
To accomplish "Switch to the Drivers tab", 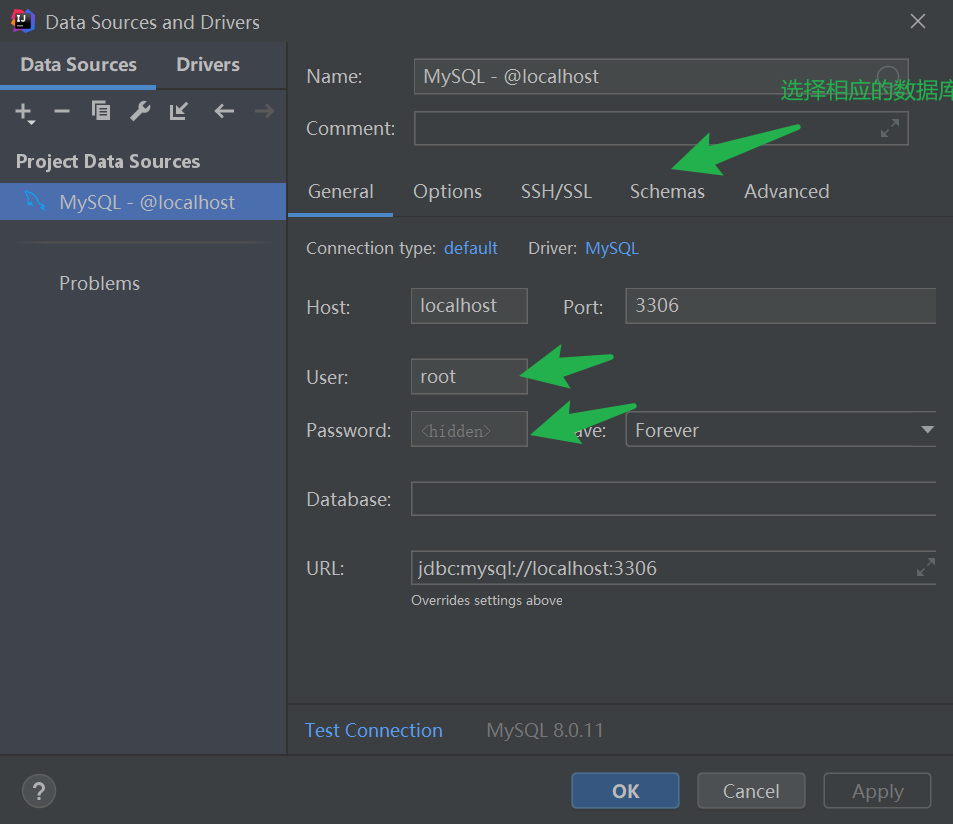I will (208, 64).
